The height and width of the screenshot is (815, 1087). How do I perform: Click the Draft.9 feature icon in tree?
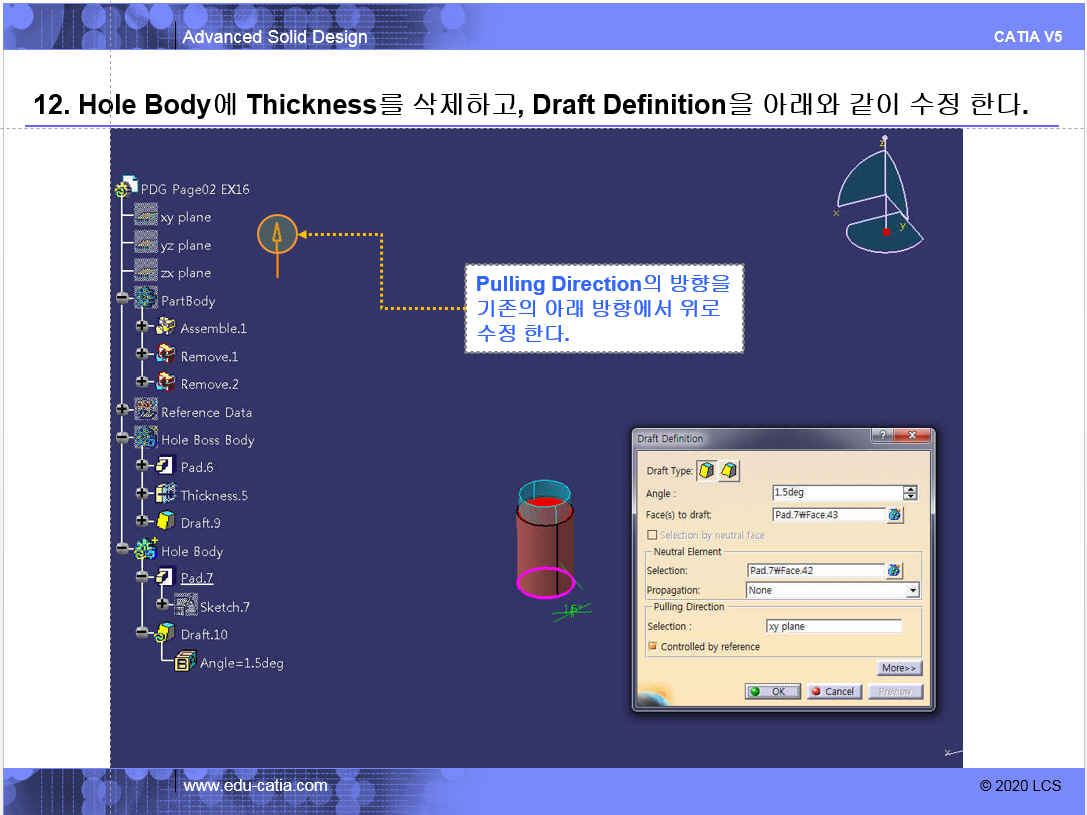tap(166, 522)
